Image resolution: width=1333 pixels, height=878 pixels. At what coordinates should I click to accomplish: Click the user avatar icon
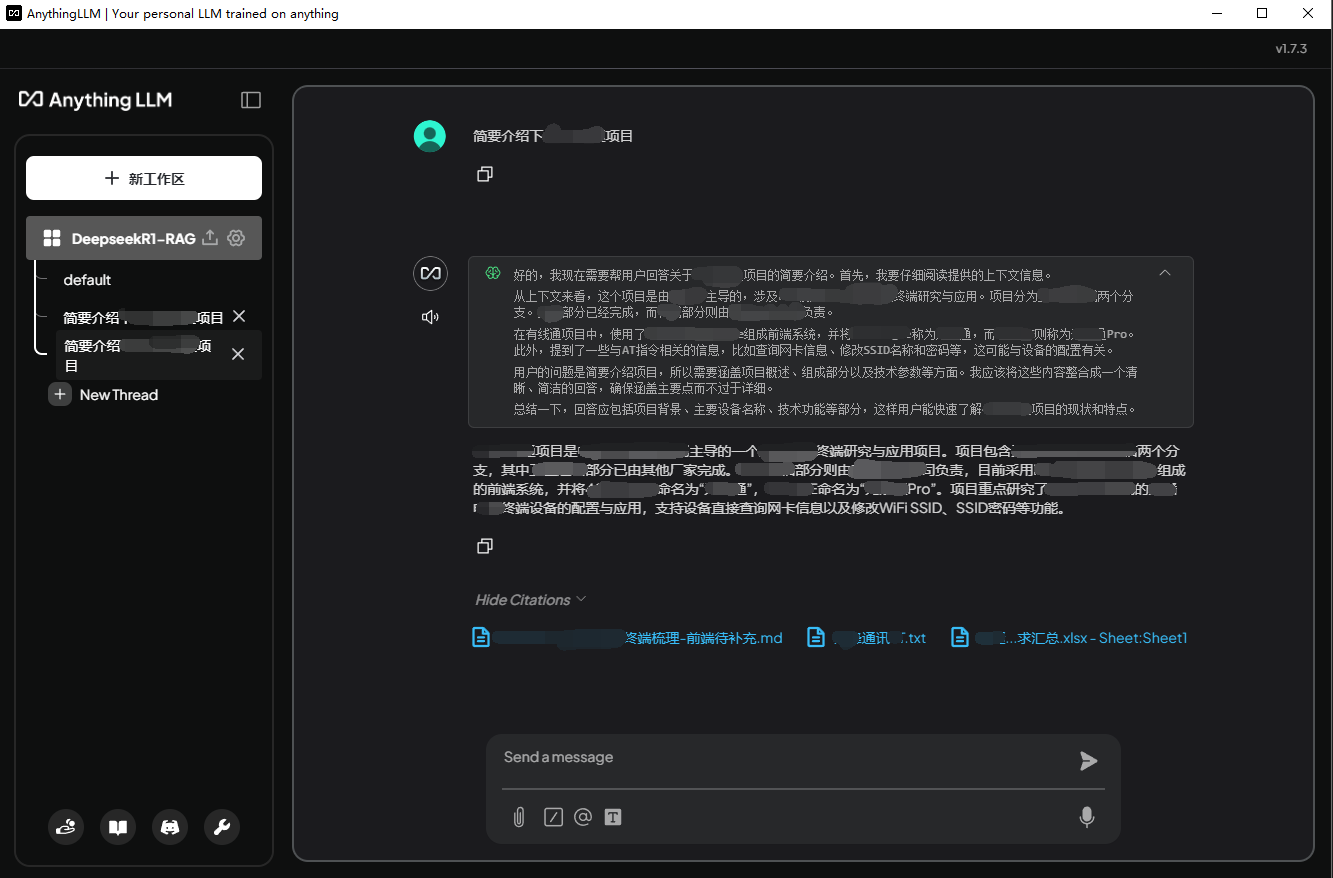pyautogui.click(x=430, y=136)
